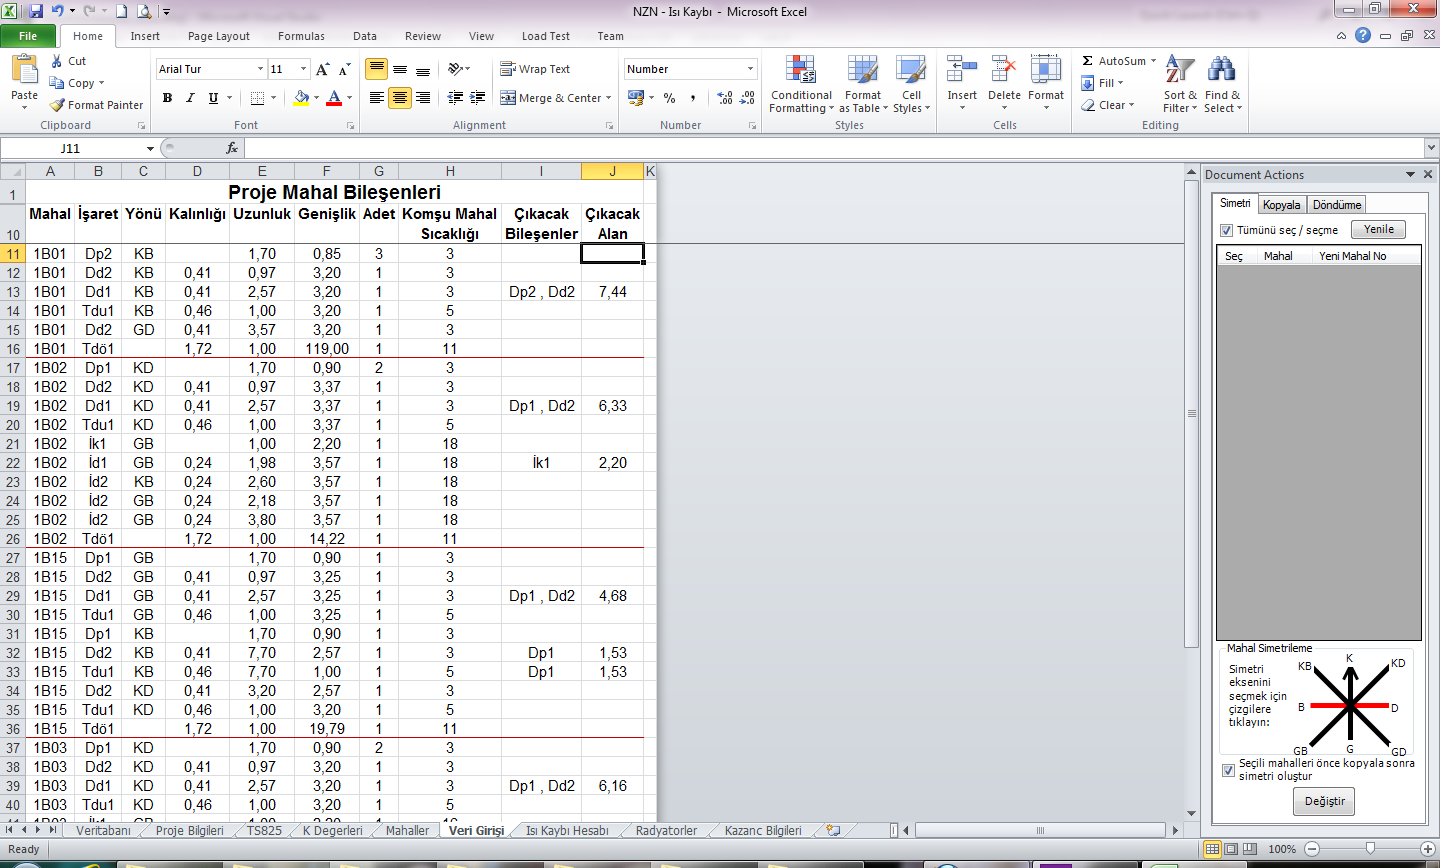1440x868 pixels.
Task: Toggle the 'Tümünü seç / seçme' checkbox
Action: click(1227, 230)
